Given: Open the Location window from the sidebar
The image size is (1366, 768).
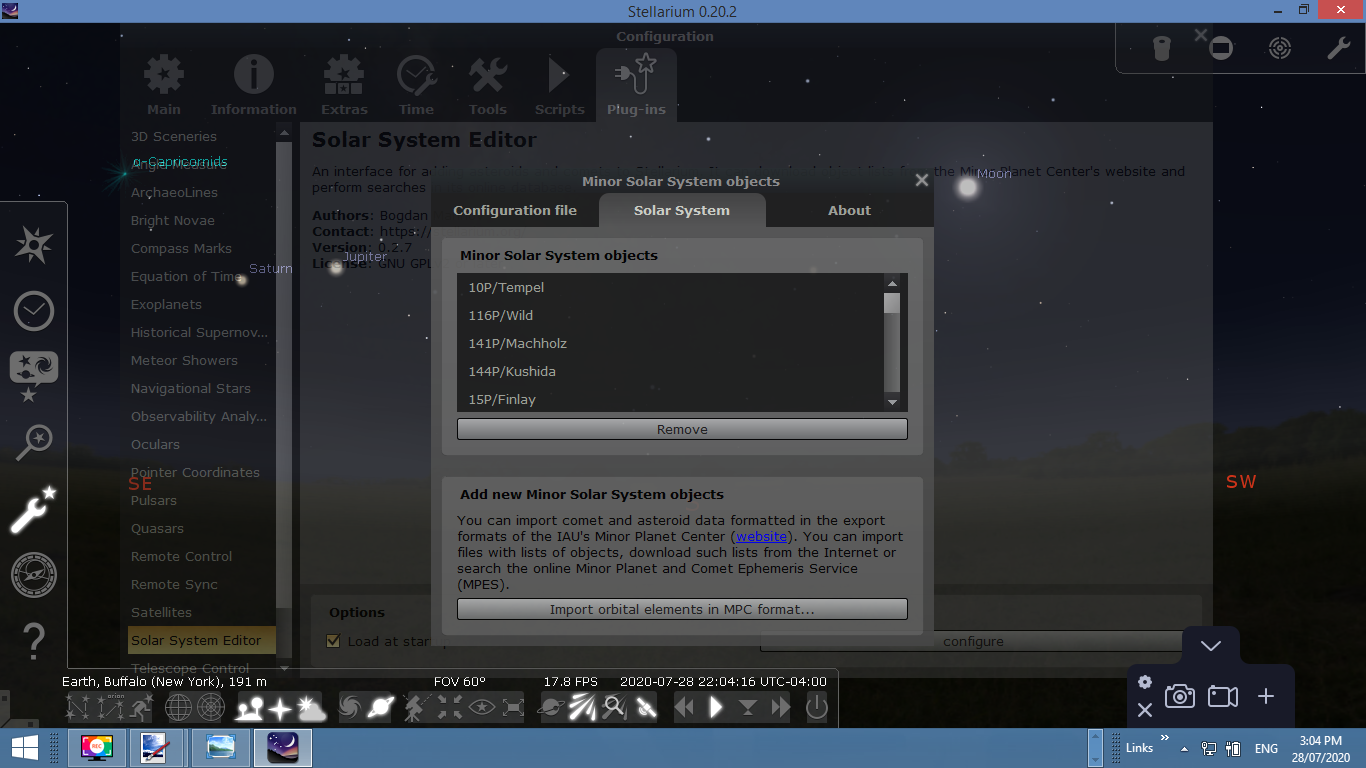Looking at the screenshot, I should (x=33, y=246).
